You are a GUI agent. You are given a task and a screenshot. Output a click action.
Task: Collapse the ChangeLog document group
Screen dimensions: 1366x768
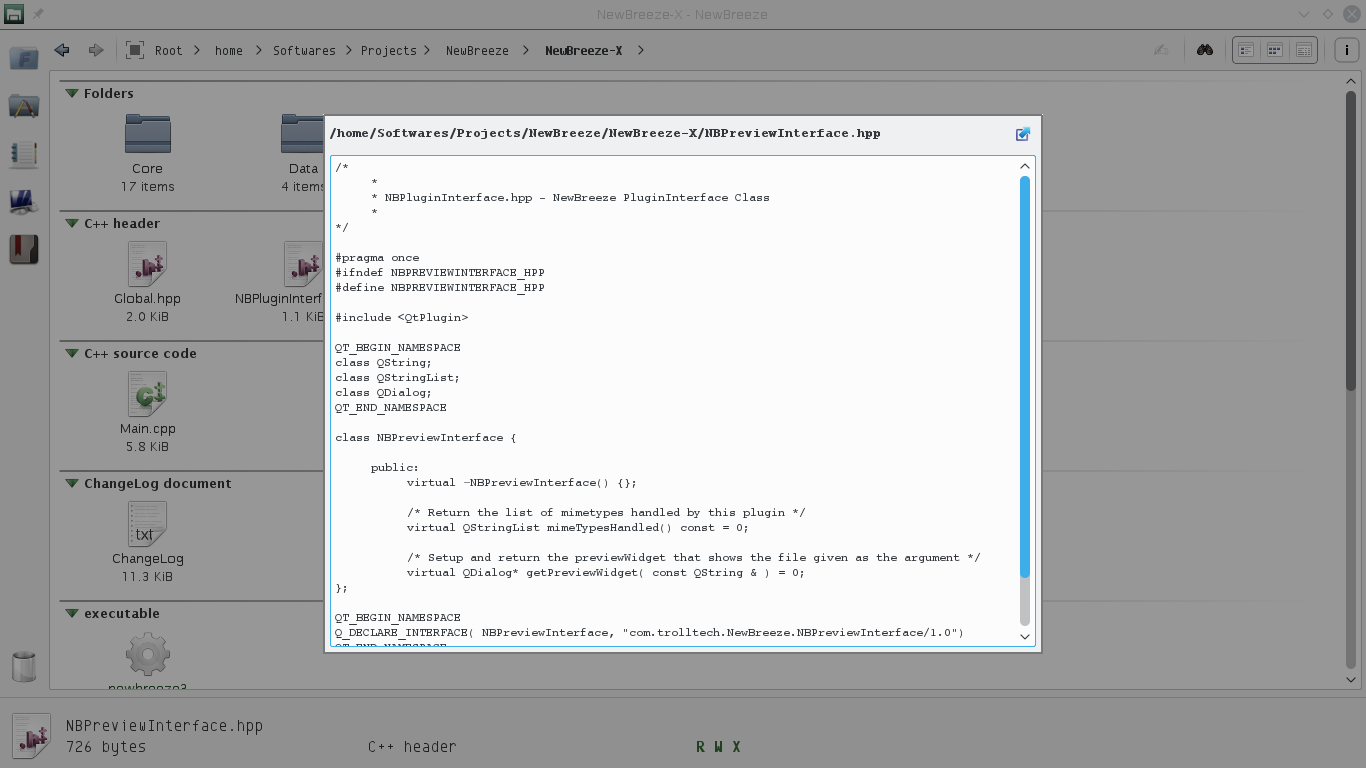pyautogui.click(x=72, y=483)
